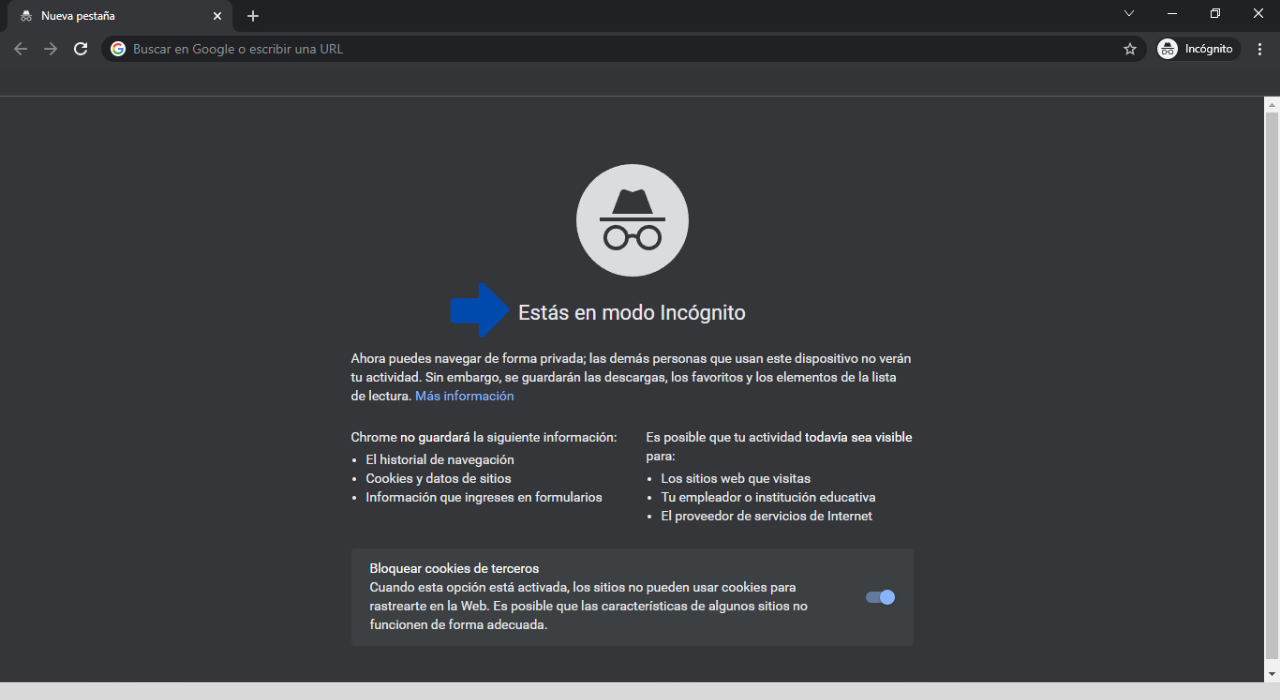The height and width of the screenshot is (700, 1280).
Task: Open a new tab with the plus icon
Action: 253,16
